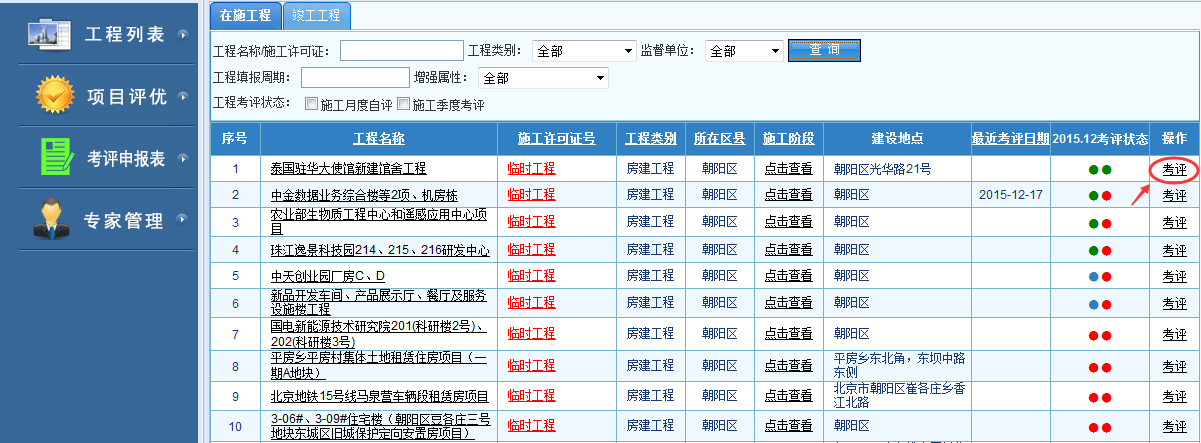1201x443 pixels.
Task: Sort by 最近考评日期 column header
Action: click(1010, 138)
